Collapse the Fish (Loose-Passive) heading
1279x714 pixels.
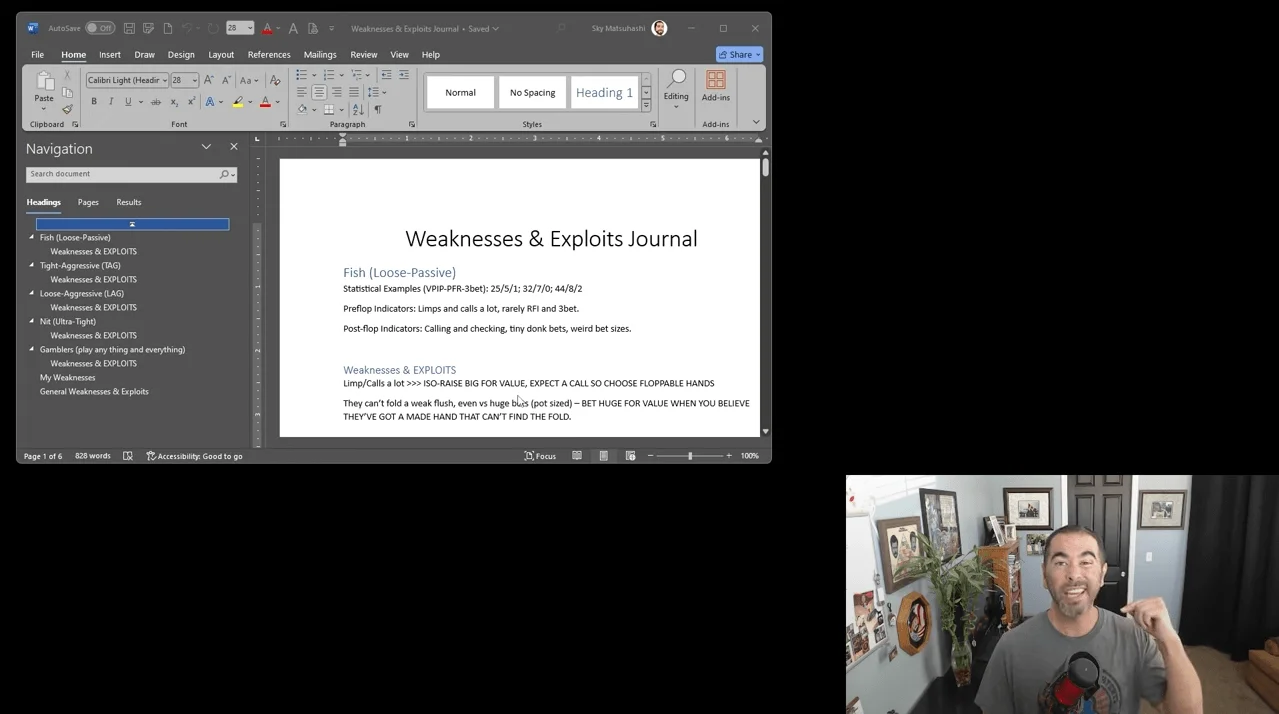(32, 237)
